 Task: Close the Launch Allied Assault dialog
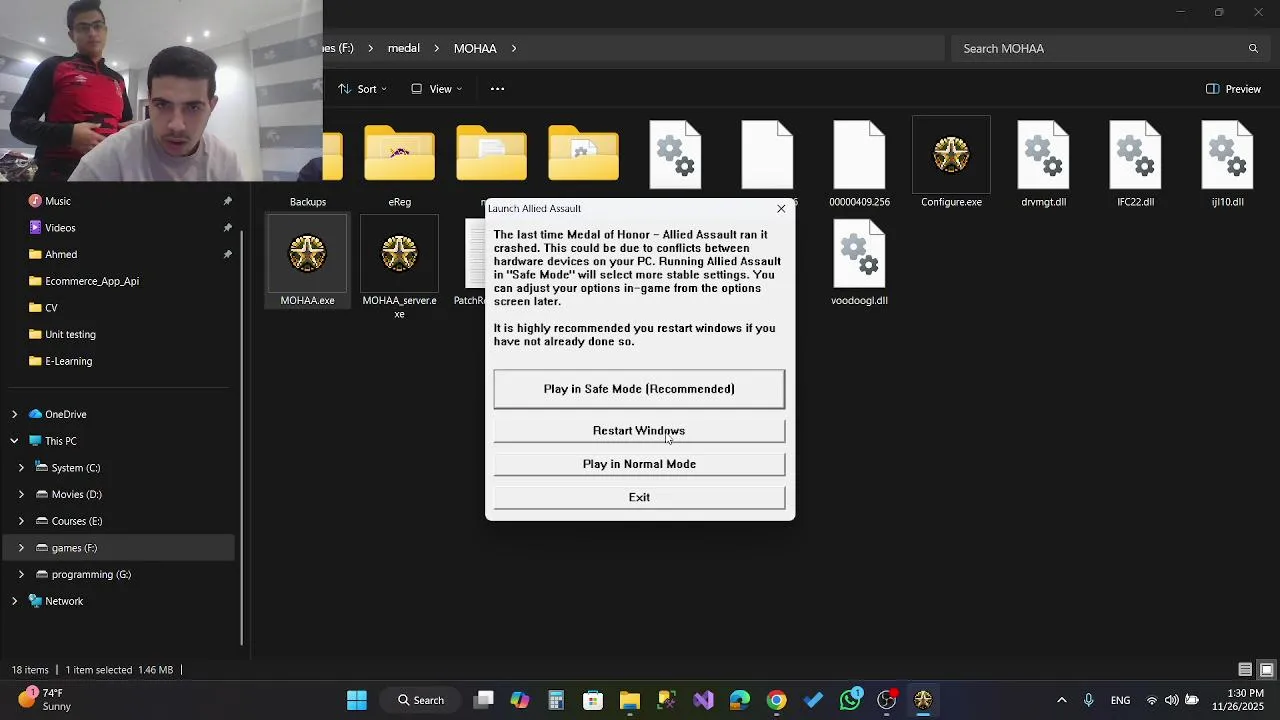click(x=781, y=209)
